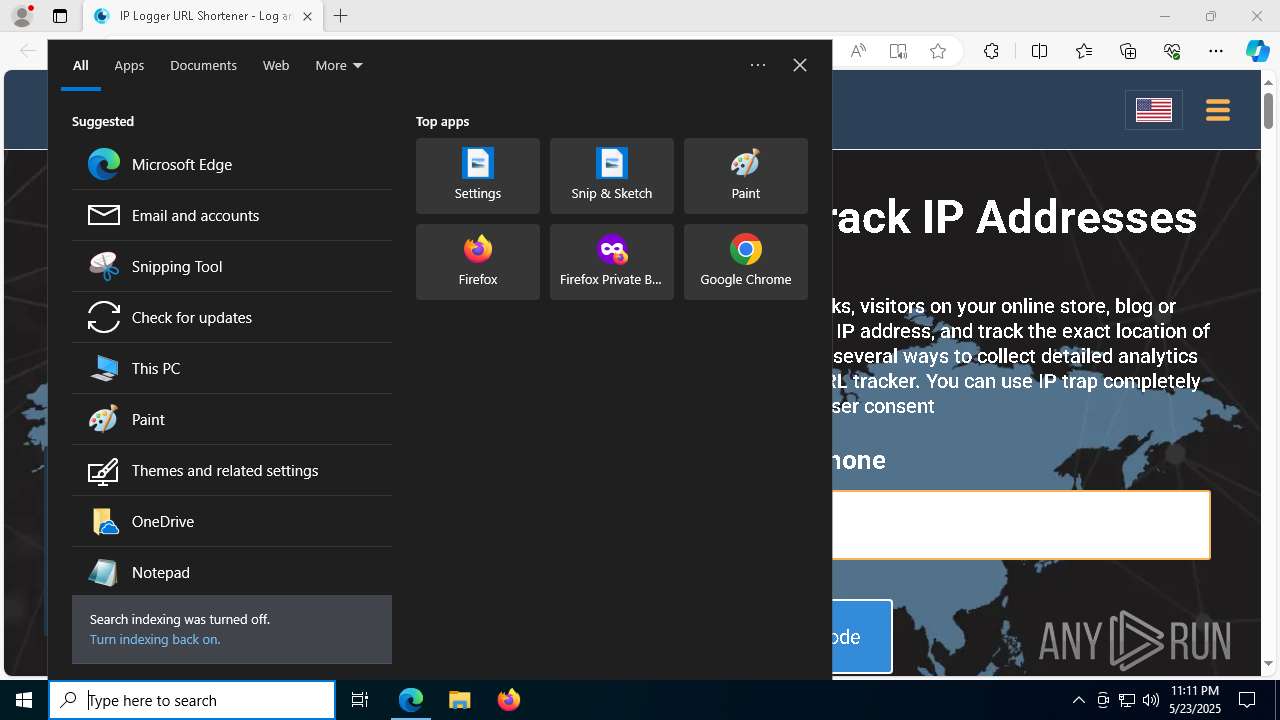1280x720 pixels.
Task: Open a new browser tab
Action: tap(341, 16)
